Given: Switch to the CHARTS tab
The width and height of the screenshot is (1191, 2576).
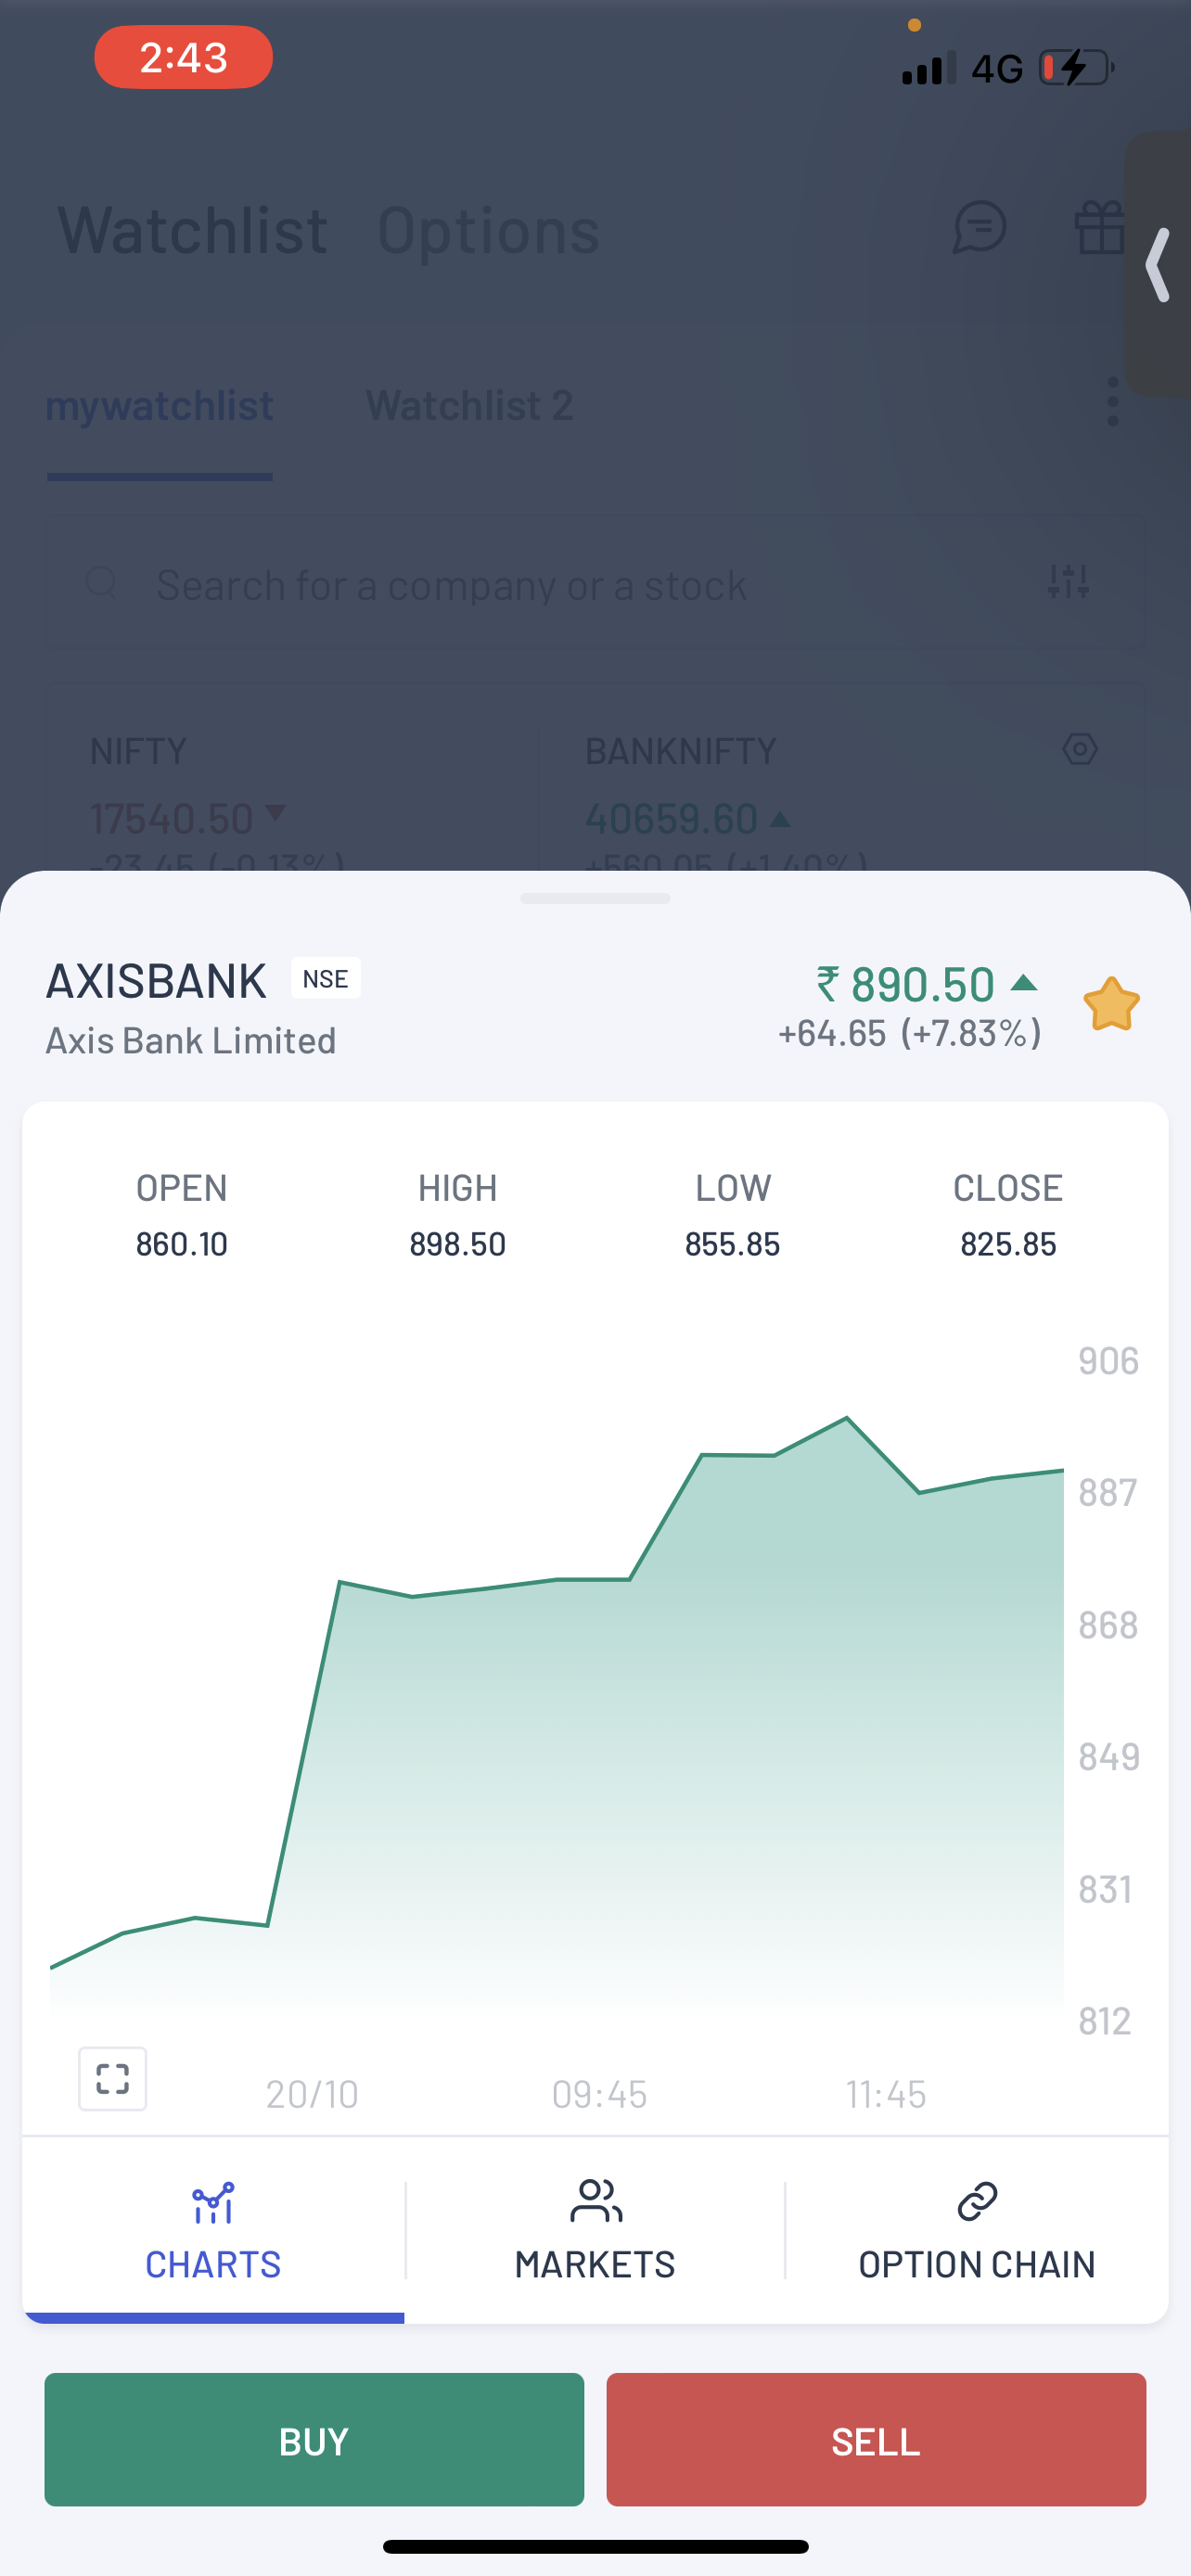Looking at the screenshot, I should point(213,2233).
